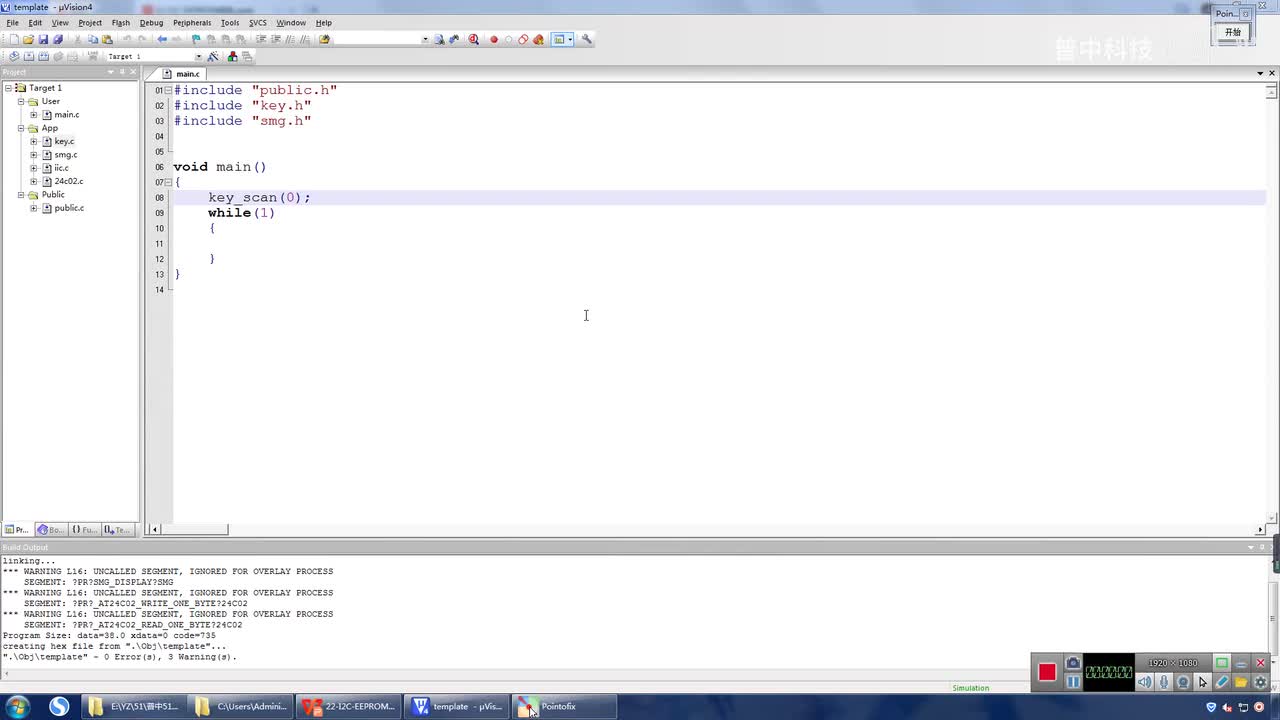The width and height of the screenshot is (1280, 720).
Task: Click the editor horizontal scrollbar thumb
Action: (195, 530)
